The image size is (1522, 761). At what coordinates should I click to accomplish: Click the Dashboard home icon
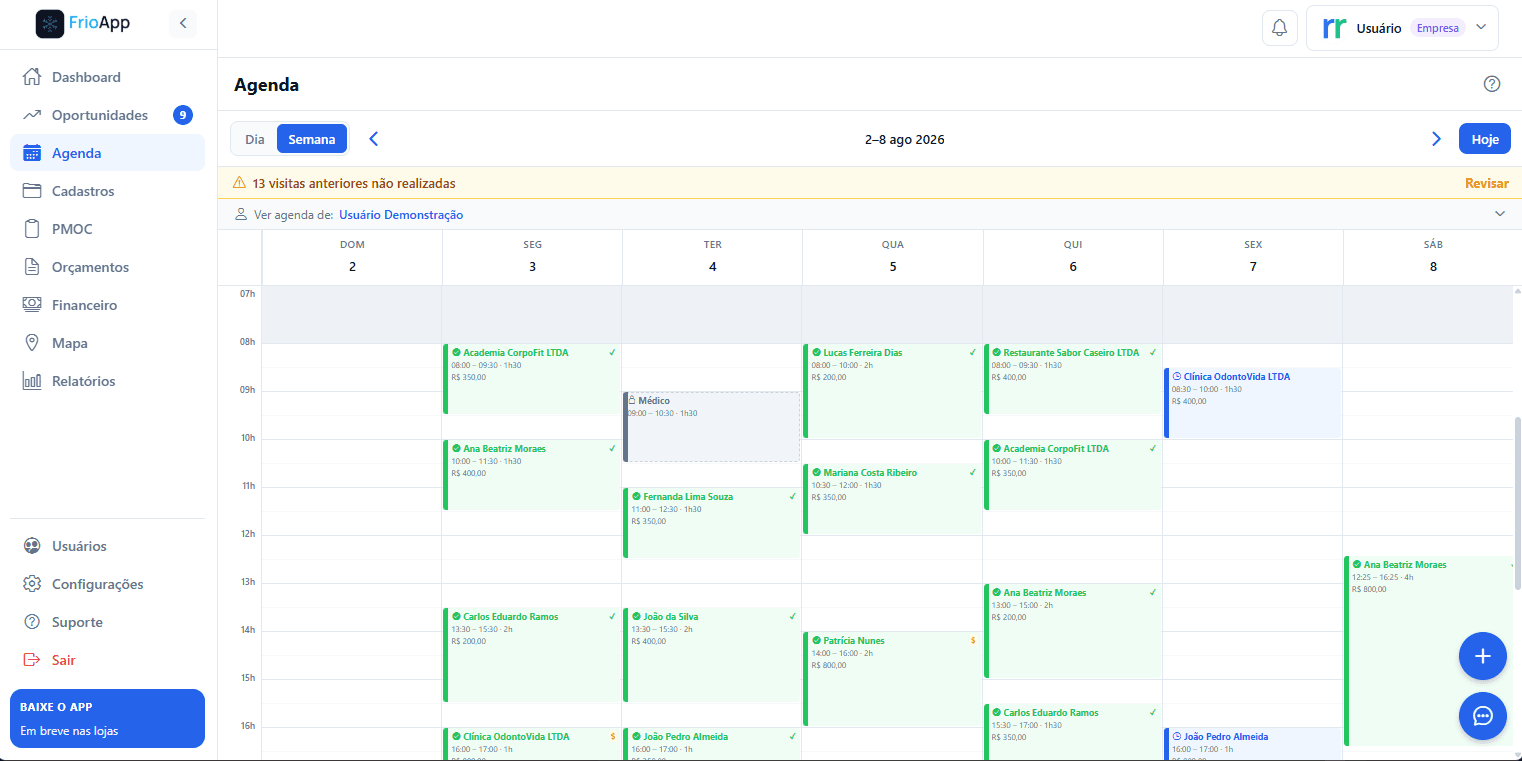32,77
